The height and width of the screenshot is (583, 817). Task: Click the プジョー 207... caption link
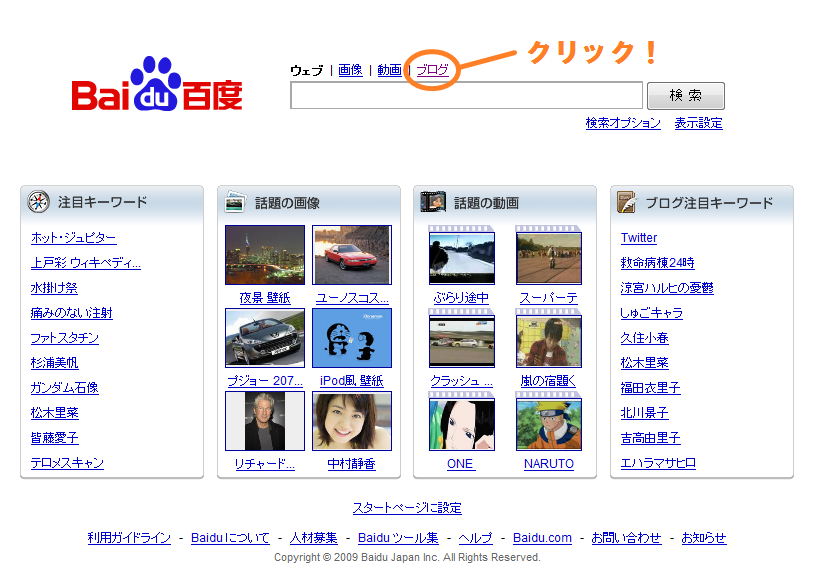point(265,380)
